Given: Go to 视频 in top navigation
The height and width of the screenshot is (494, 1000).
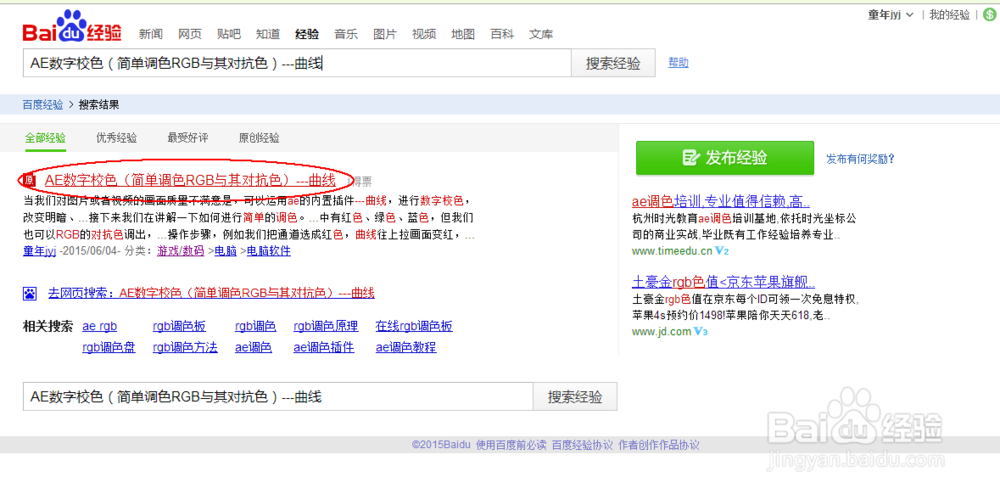Looking at the screenshot, I should pyautogui.click(x=423, y=34).
